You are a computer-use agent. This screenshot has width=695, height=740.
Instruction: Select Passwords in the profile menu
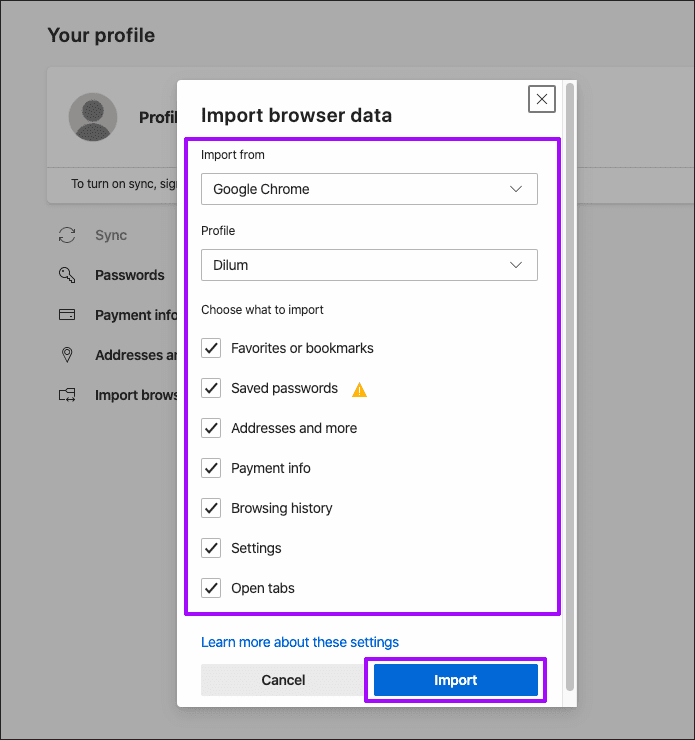(129, 275)
